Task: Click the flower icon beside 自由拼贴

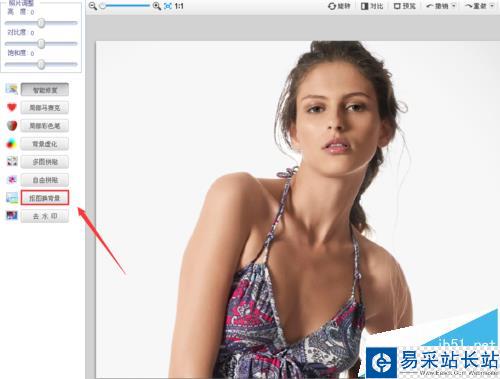Action: [x=12, y=180]
